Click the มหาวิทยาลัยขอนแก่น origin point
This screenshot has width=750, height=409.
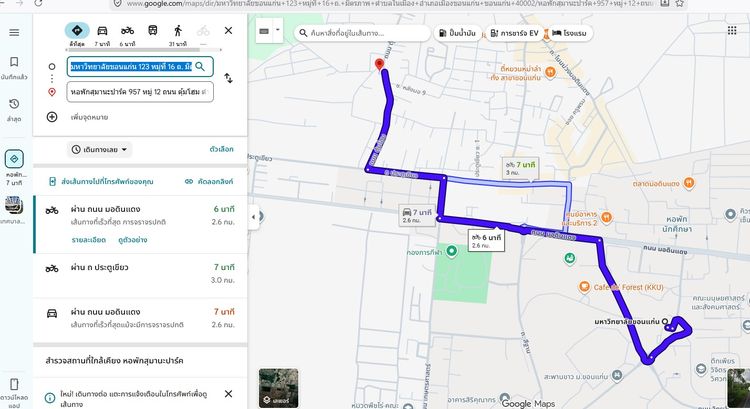[665, 321]
